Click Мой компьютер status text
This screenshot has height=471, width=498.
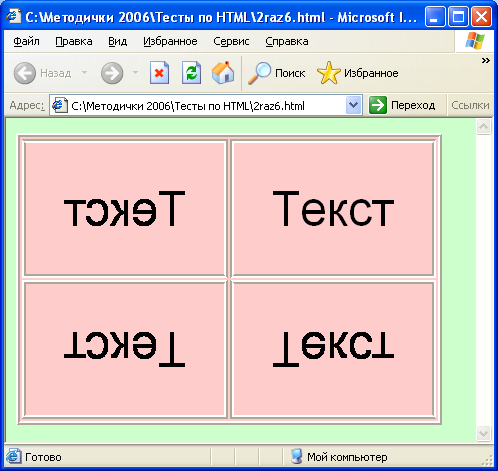point(347,457)
